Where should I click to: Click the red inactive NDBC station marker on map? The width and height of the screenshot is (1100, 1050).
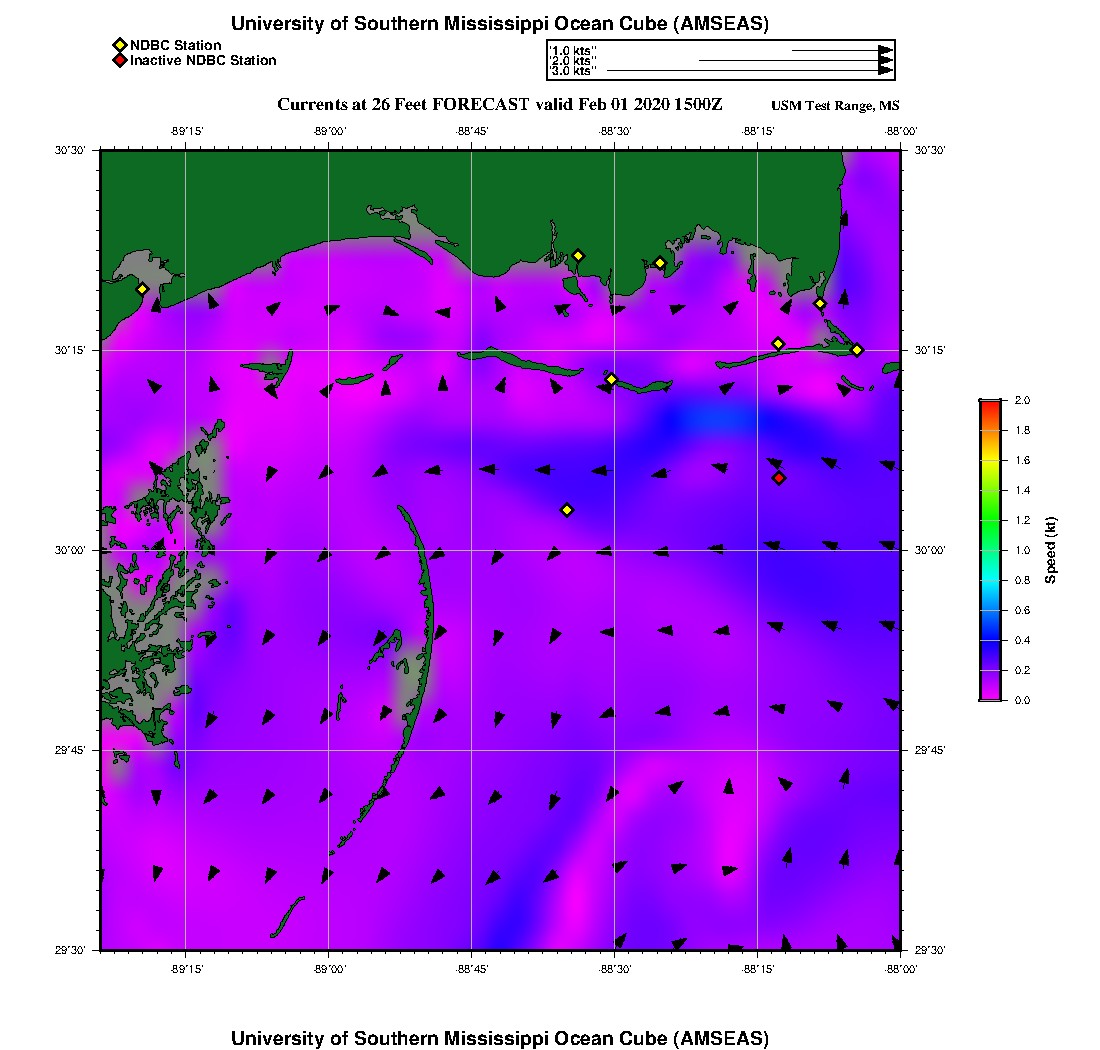[x=779, y=478]
